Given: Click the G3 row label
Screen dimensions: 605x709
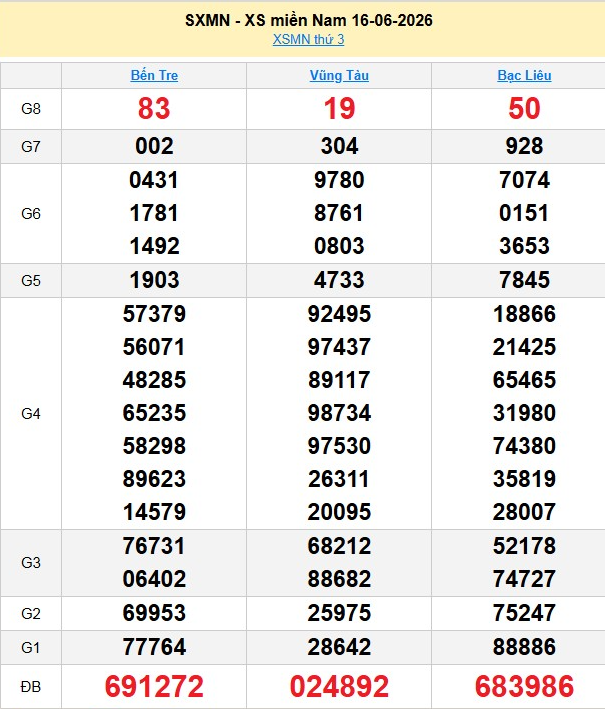Looking at the screenshot, I should [x=31, y=562].
